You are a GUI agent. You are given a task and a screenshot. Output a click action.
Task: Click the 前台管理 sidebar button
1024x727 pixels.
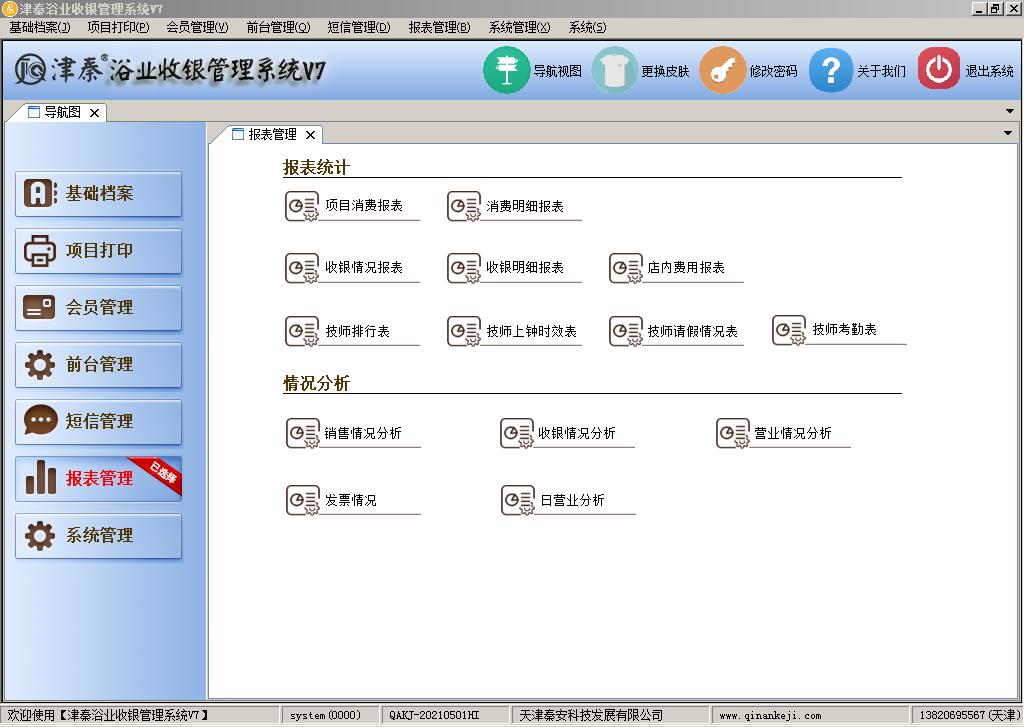99,365
